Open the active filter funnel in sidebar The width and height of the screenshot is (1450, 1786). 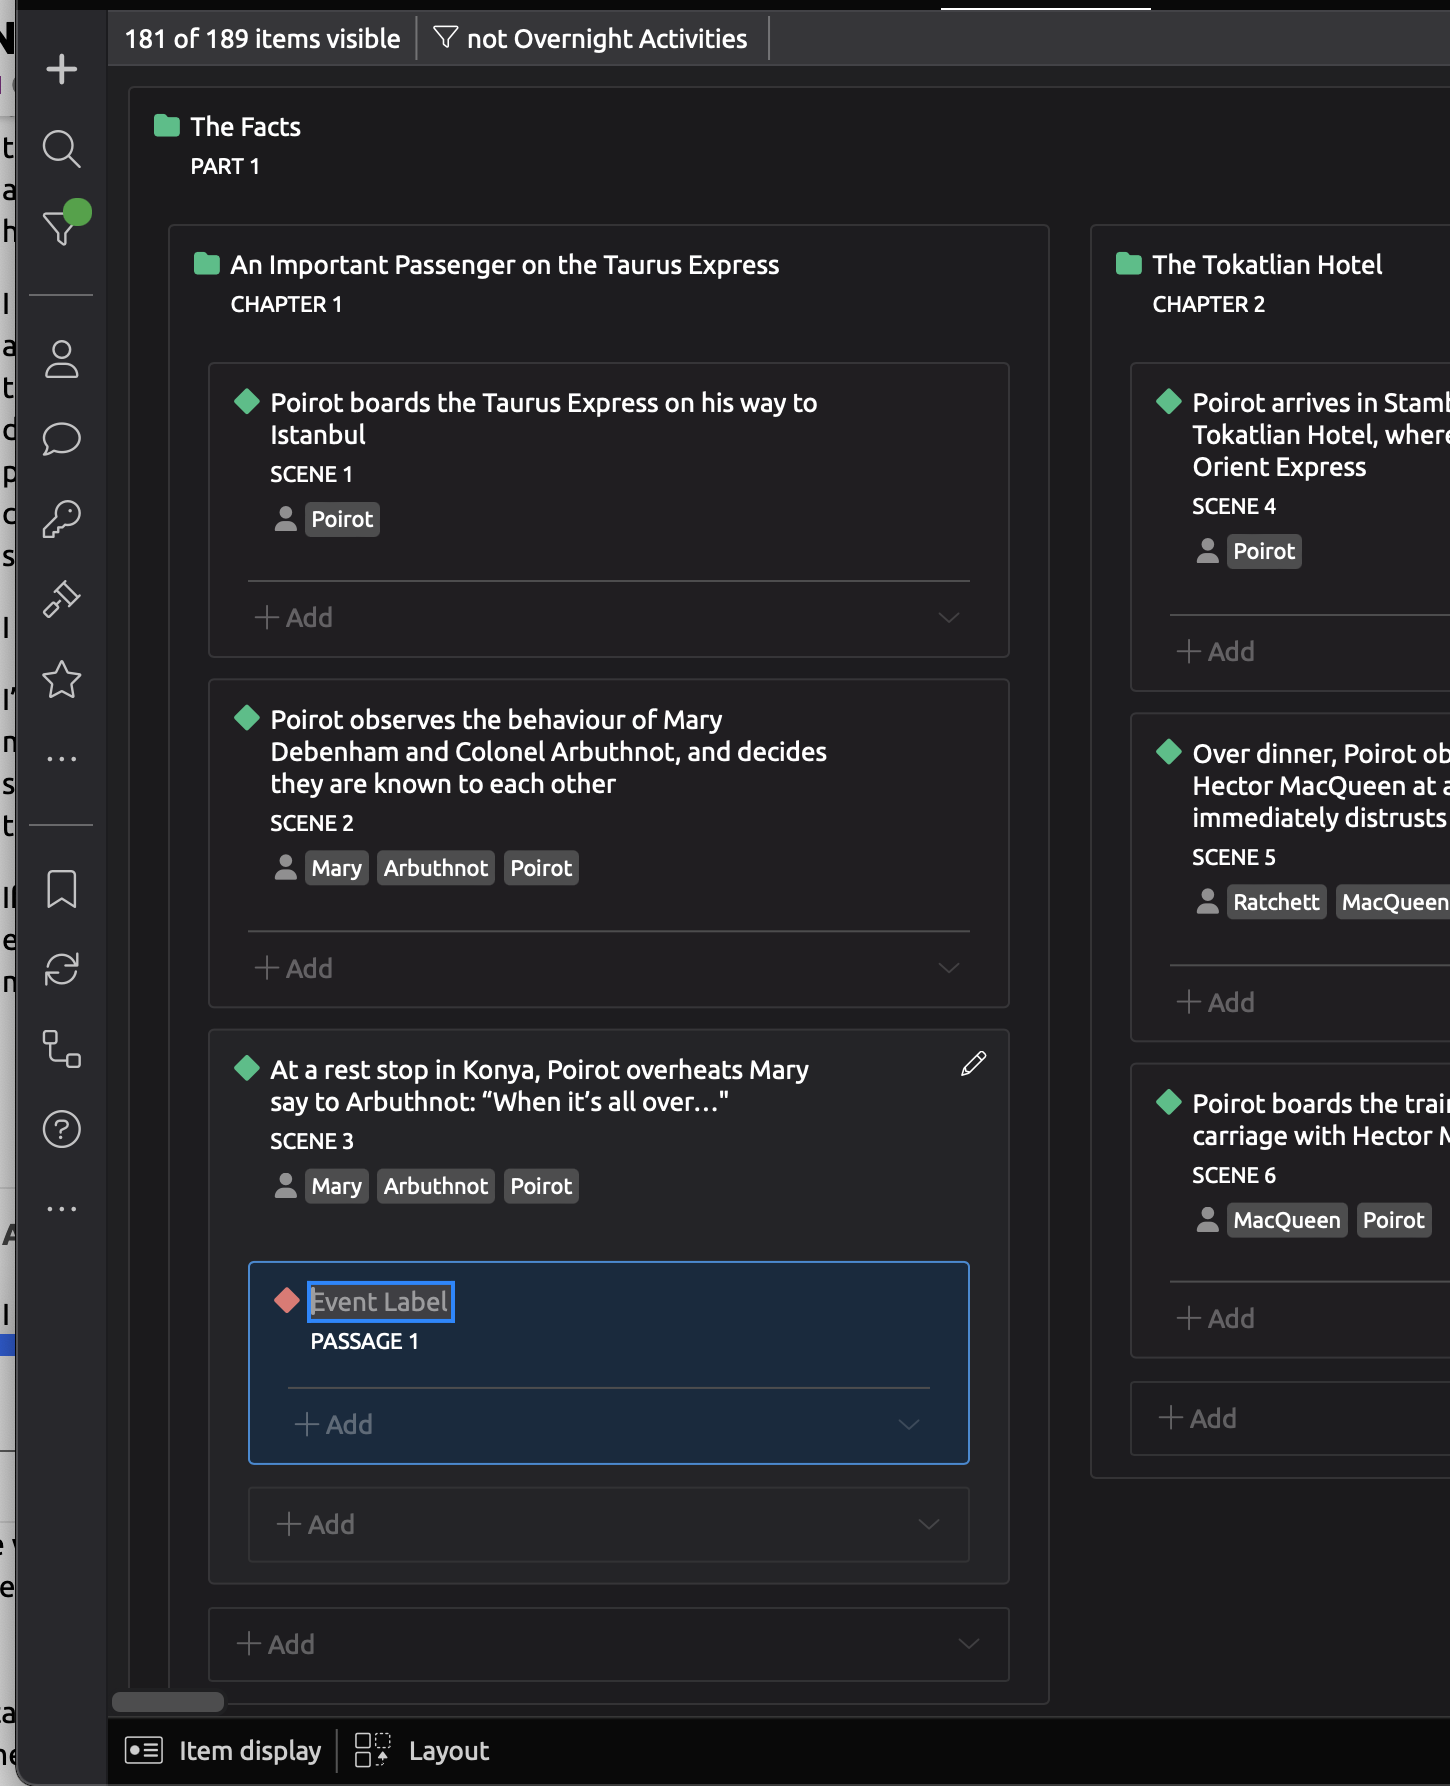click(x=61, y=226)
